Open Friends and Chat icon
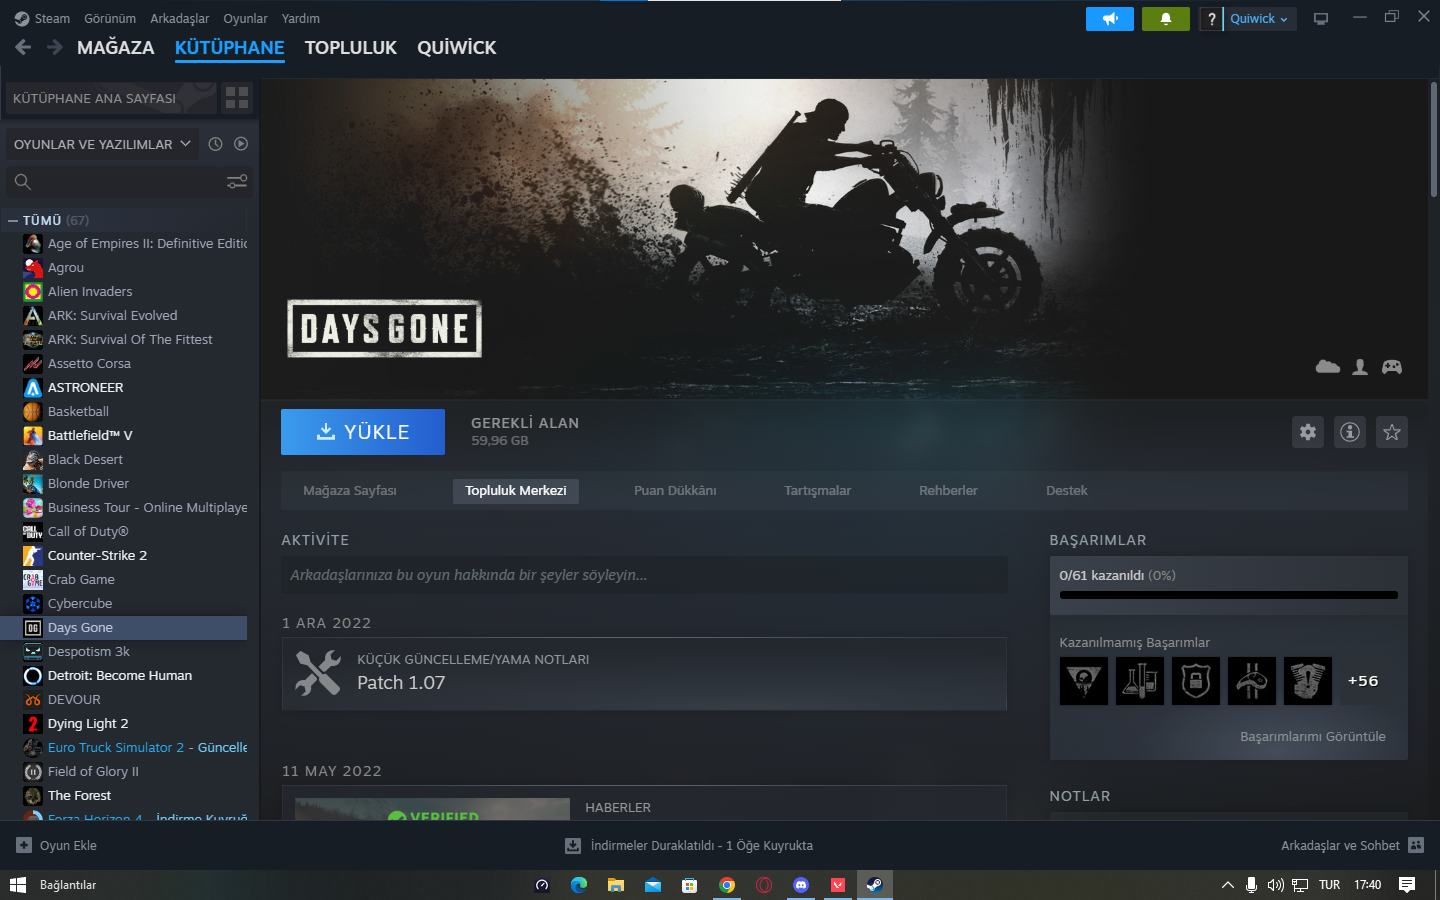The height and width of the screenshot is (900, 1440). pyautogui.click(x=1416, y=845)
